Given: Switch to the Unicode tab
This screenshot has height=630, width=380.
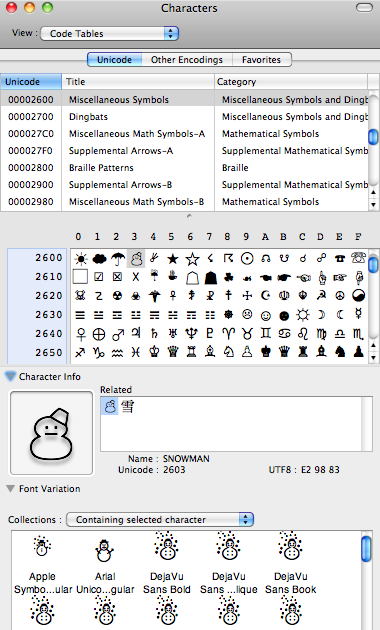Looking at the screenshot, I should 114,60.
